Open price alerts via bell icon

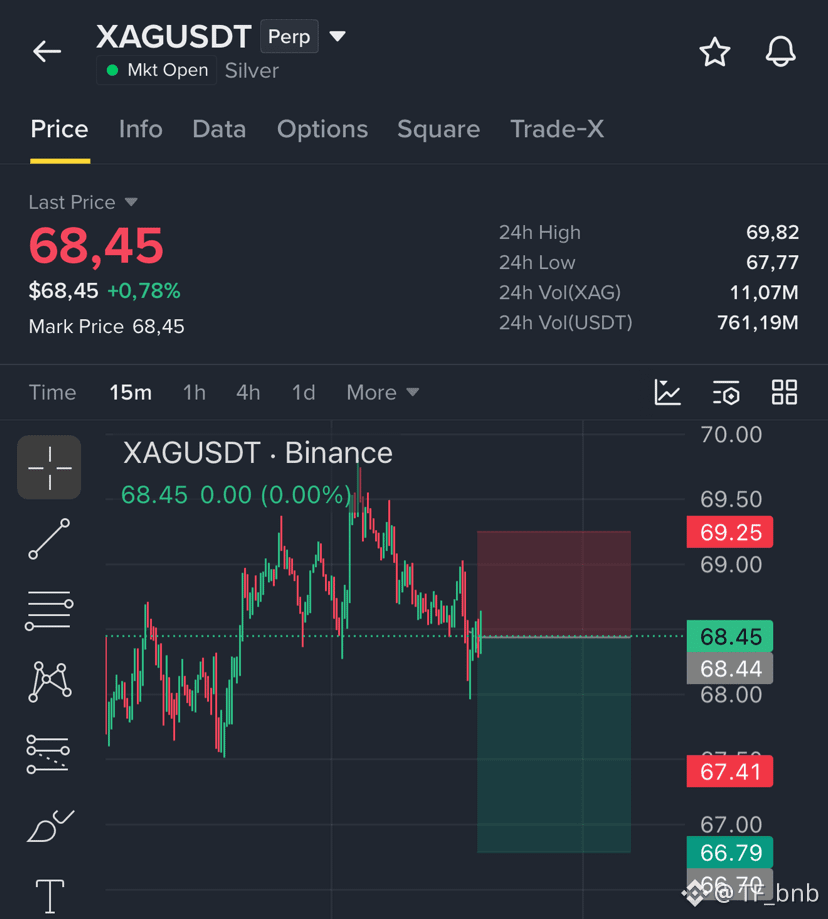pyautogui.click(x=781, y=52)
